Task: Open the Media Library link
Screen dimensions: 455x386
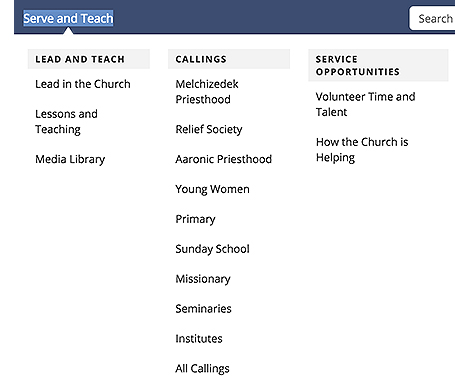Action: (x=70, y=159)
